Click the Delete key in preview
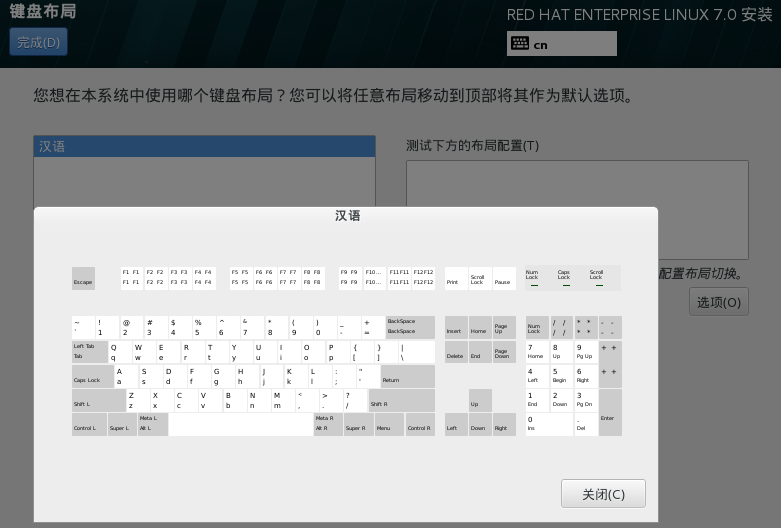Image resolution: width=781 pixels, height=528 pixels. pos(456,351)
